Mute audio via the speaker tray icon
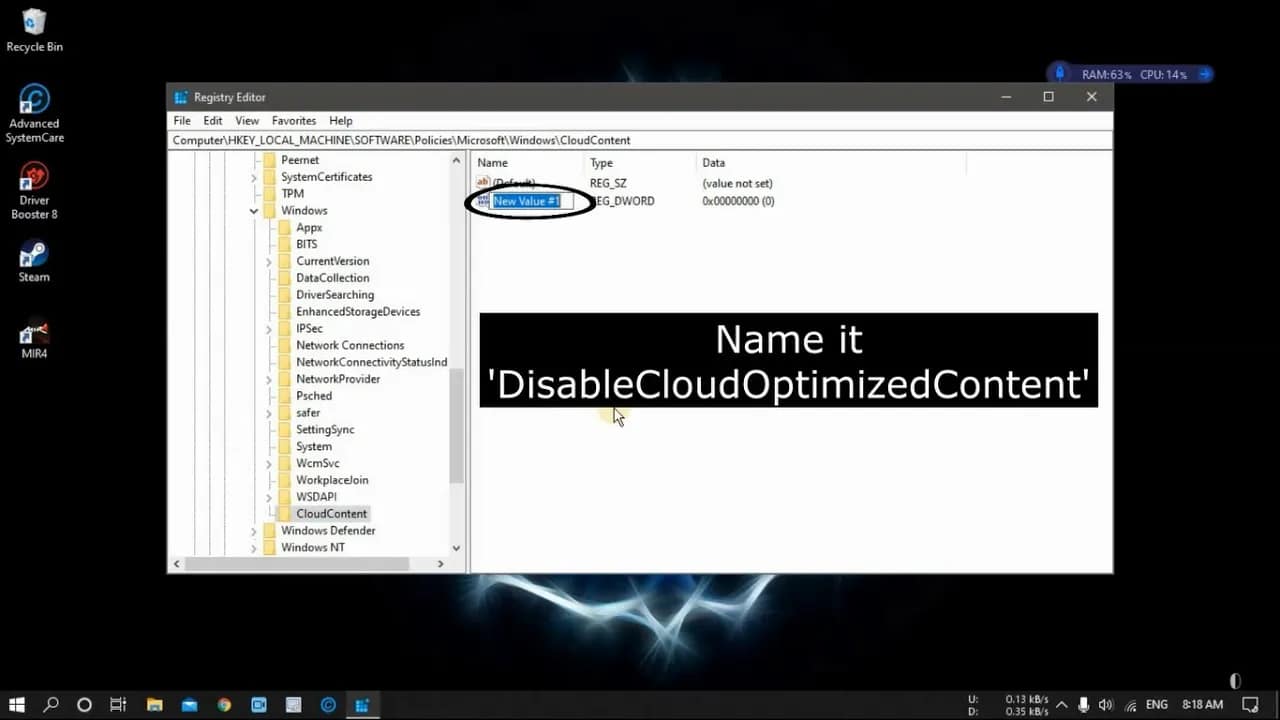The width and height of the screenshot is (1280, 720). point(1105,704)
